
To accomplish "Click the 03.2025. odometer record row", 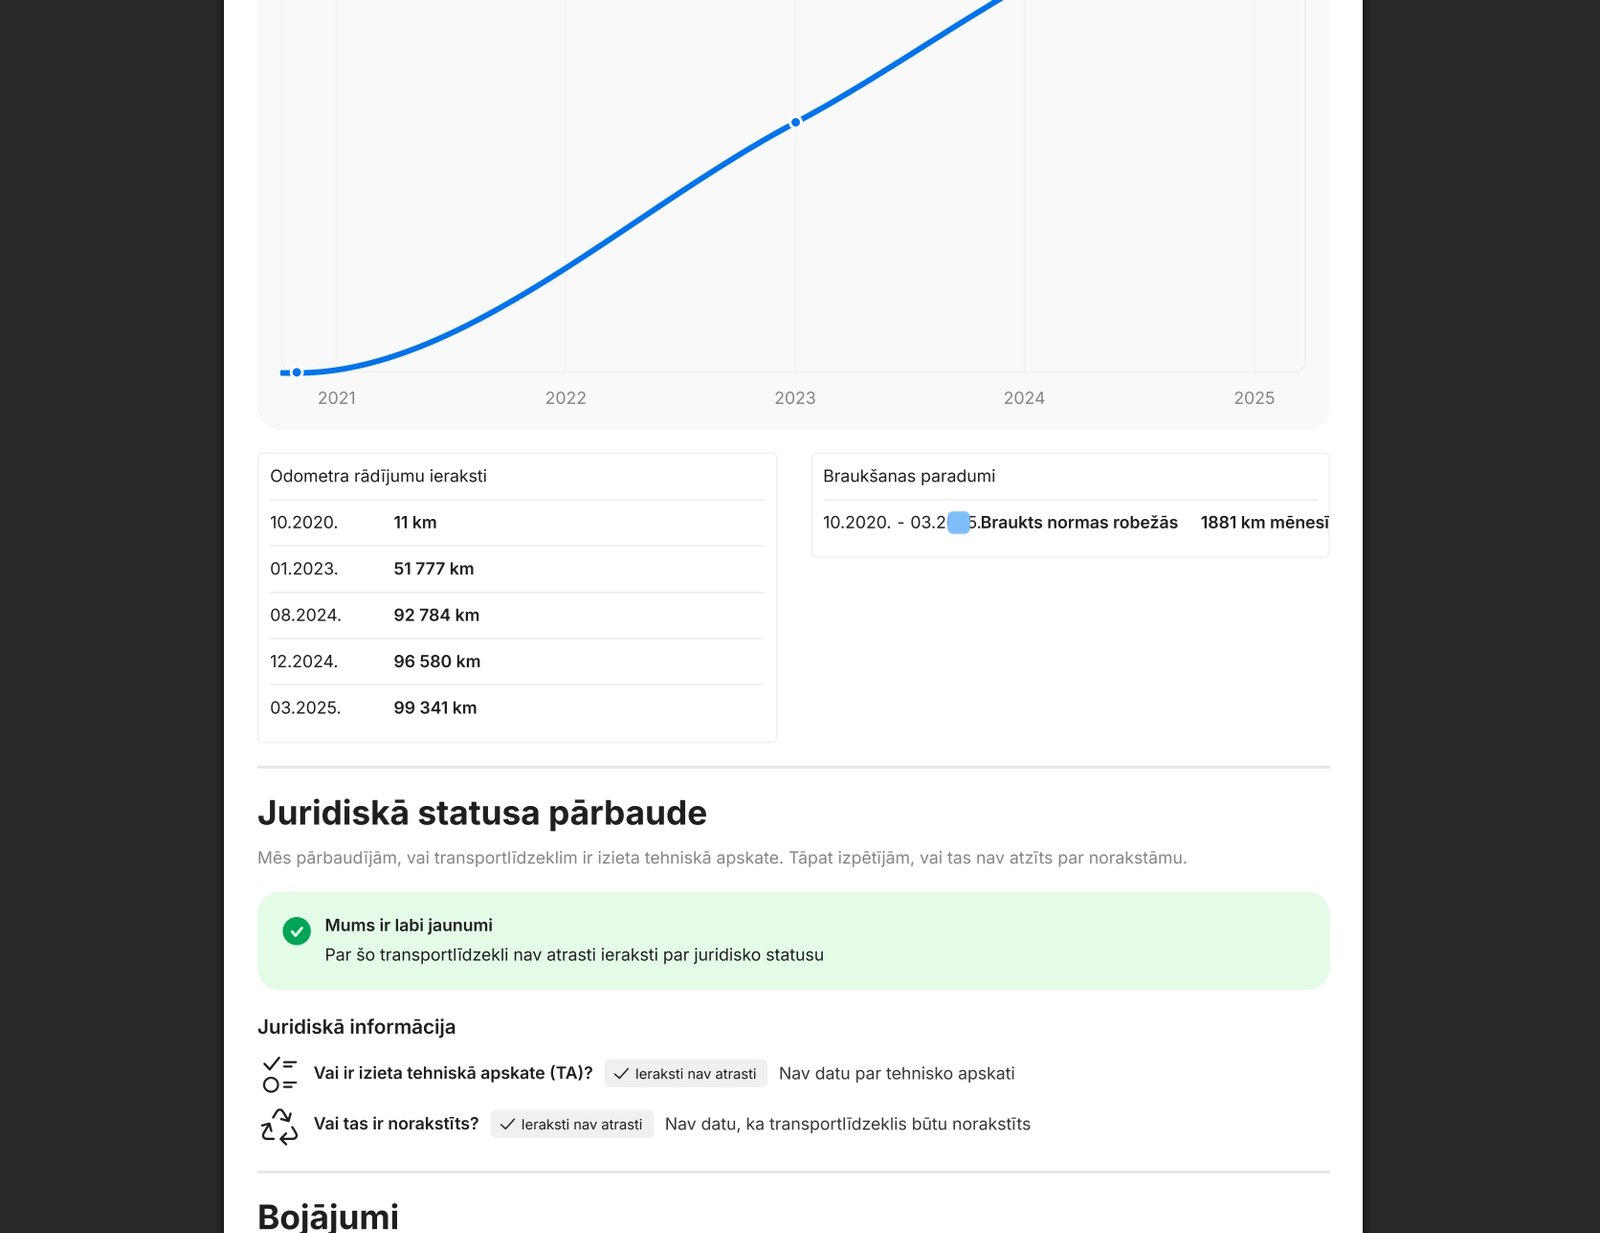I will point(516,708).
